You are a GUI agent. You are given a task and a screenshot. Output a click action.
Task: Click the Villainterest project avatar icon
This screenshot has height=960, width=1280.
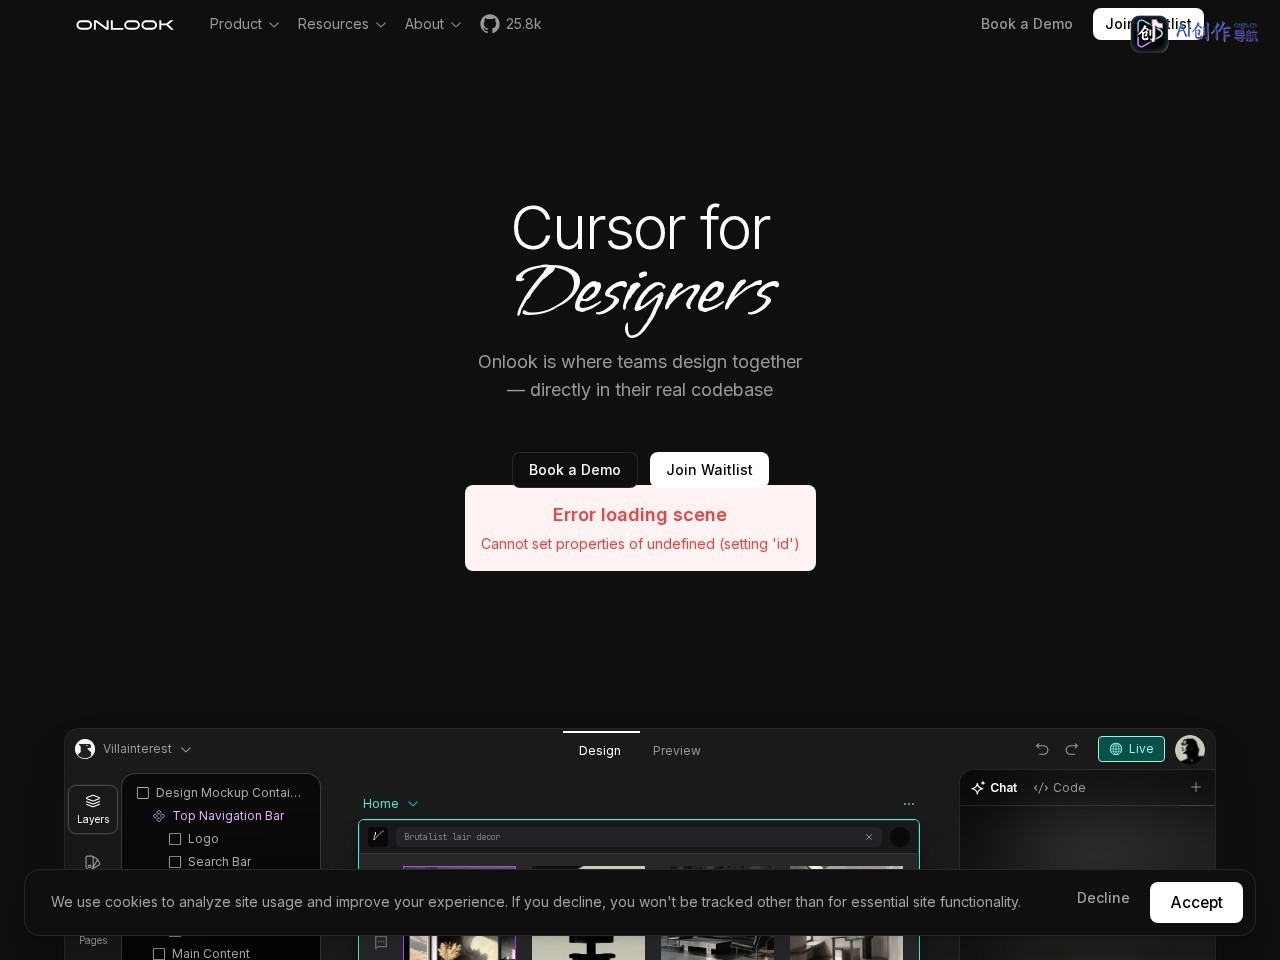point(85,749)
